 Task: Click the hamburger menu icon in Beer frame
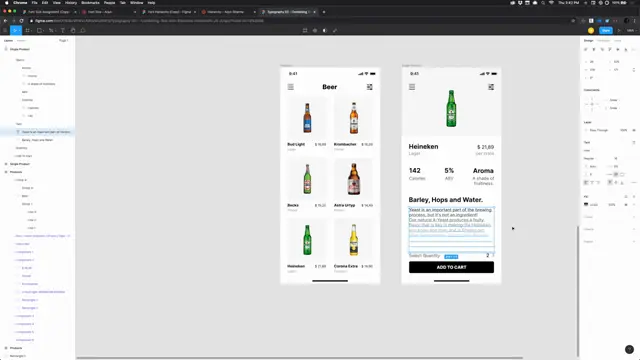coord(291,87)
